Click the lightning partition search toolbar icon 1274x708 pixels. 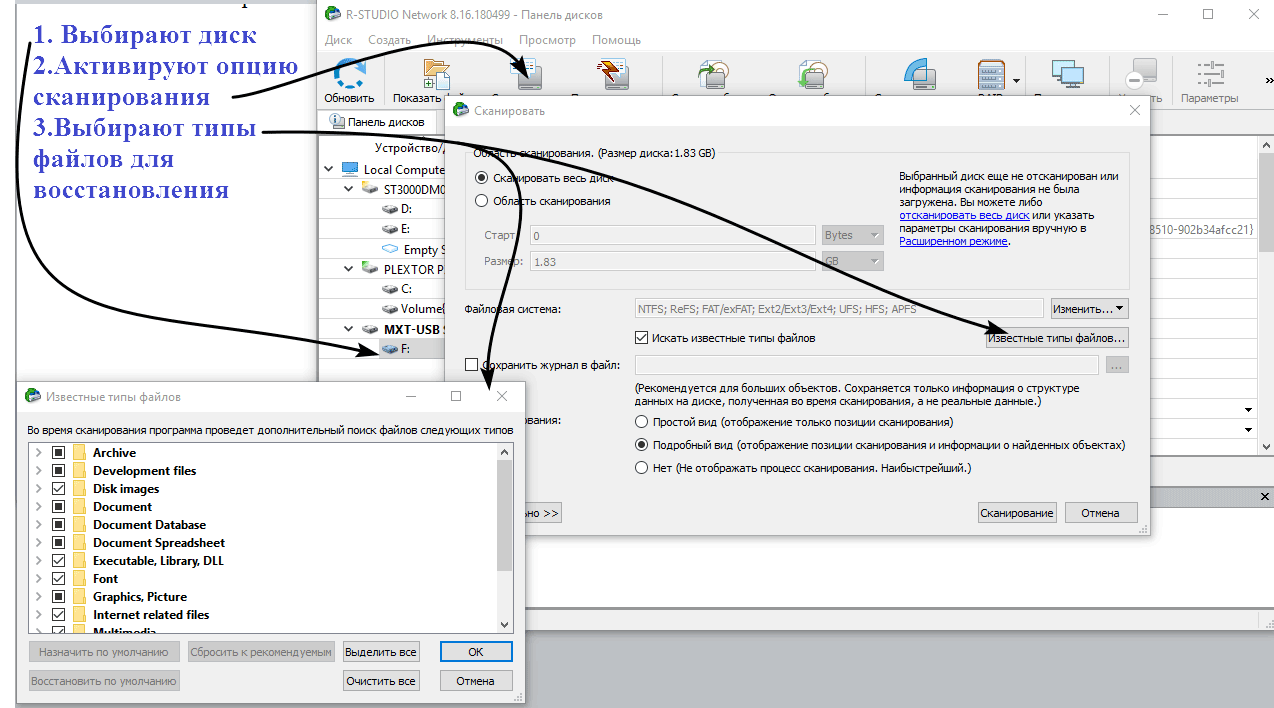[x=611, y=74]
